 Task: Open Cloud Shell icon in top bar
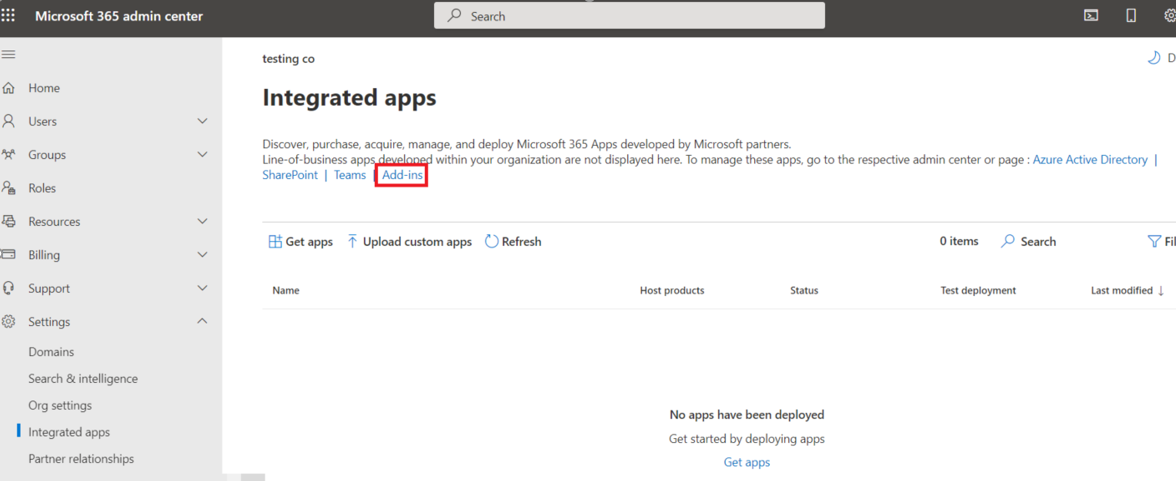(x=1091, y=16)
